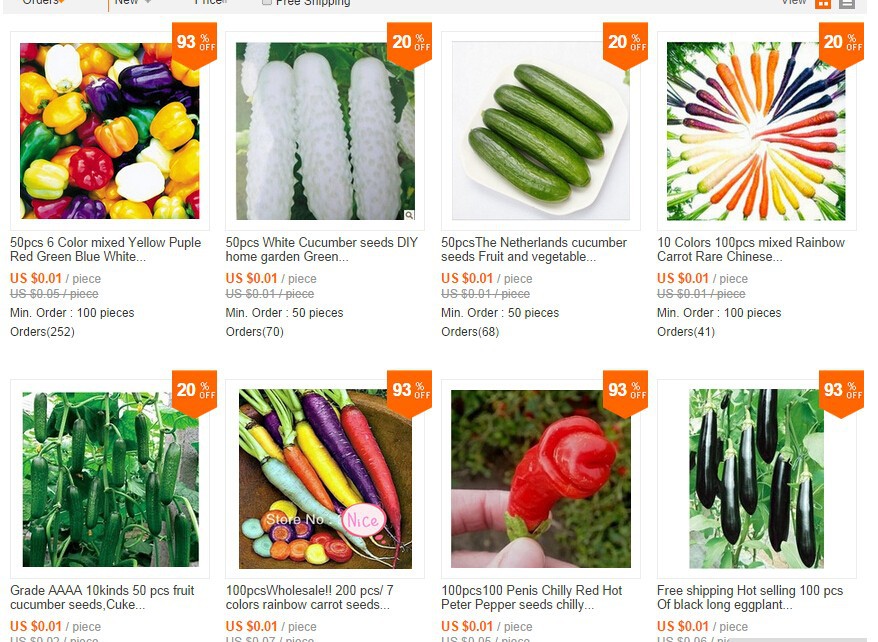Open 50pcs 6 Color mixed pepper title

point(105,250)
